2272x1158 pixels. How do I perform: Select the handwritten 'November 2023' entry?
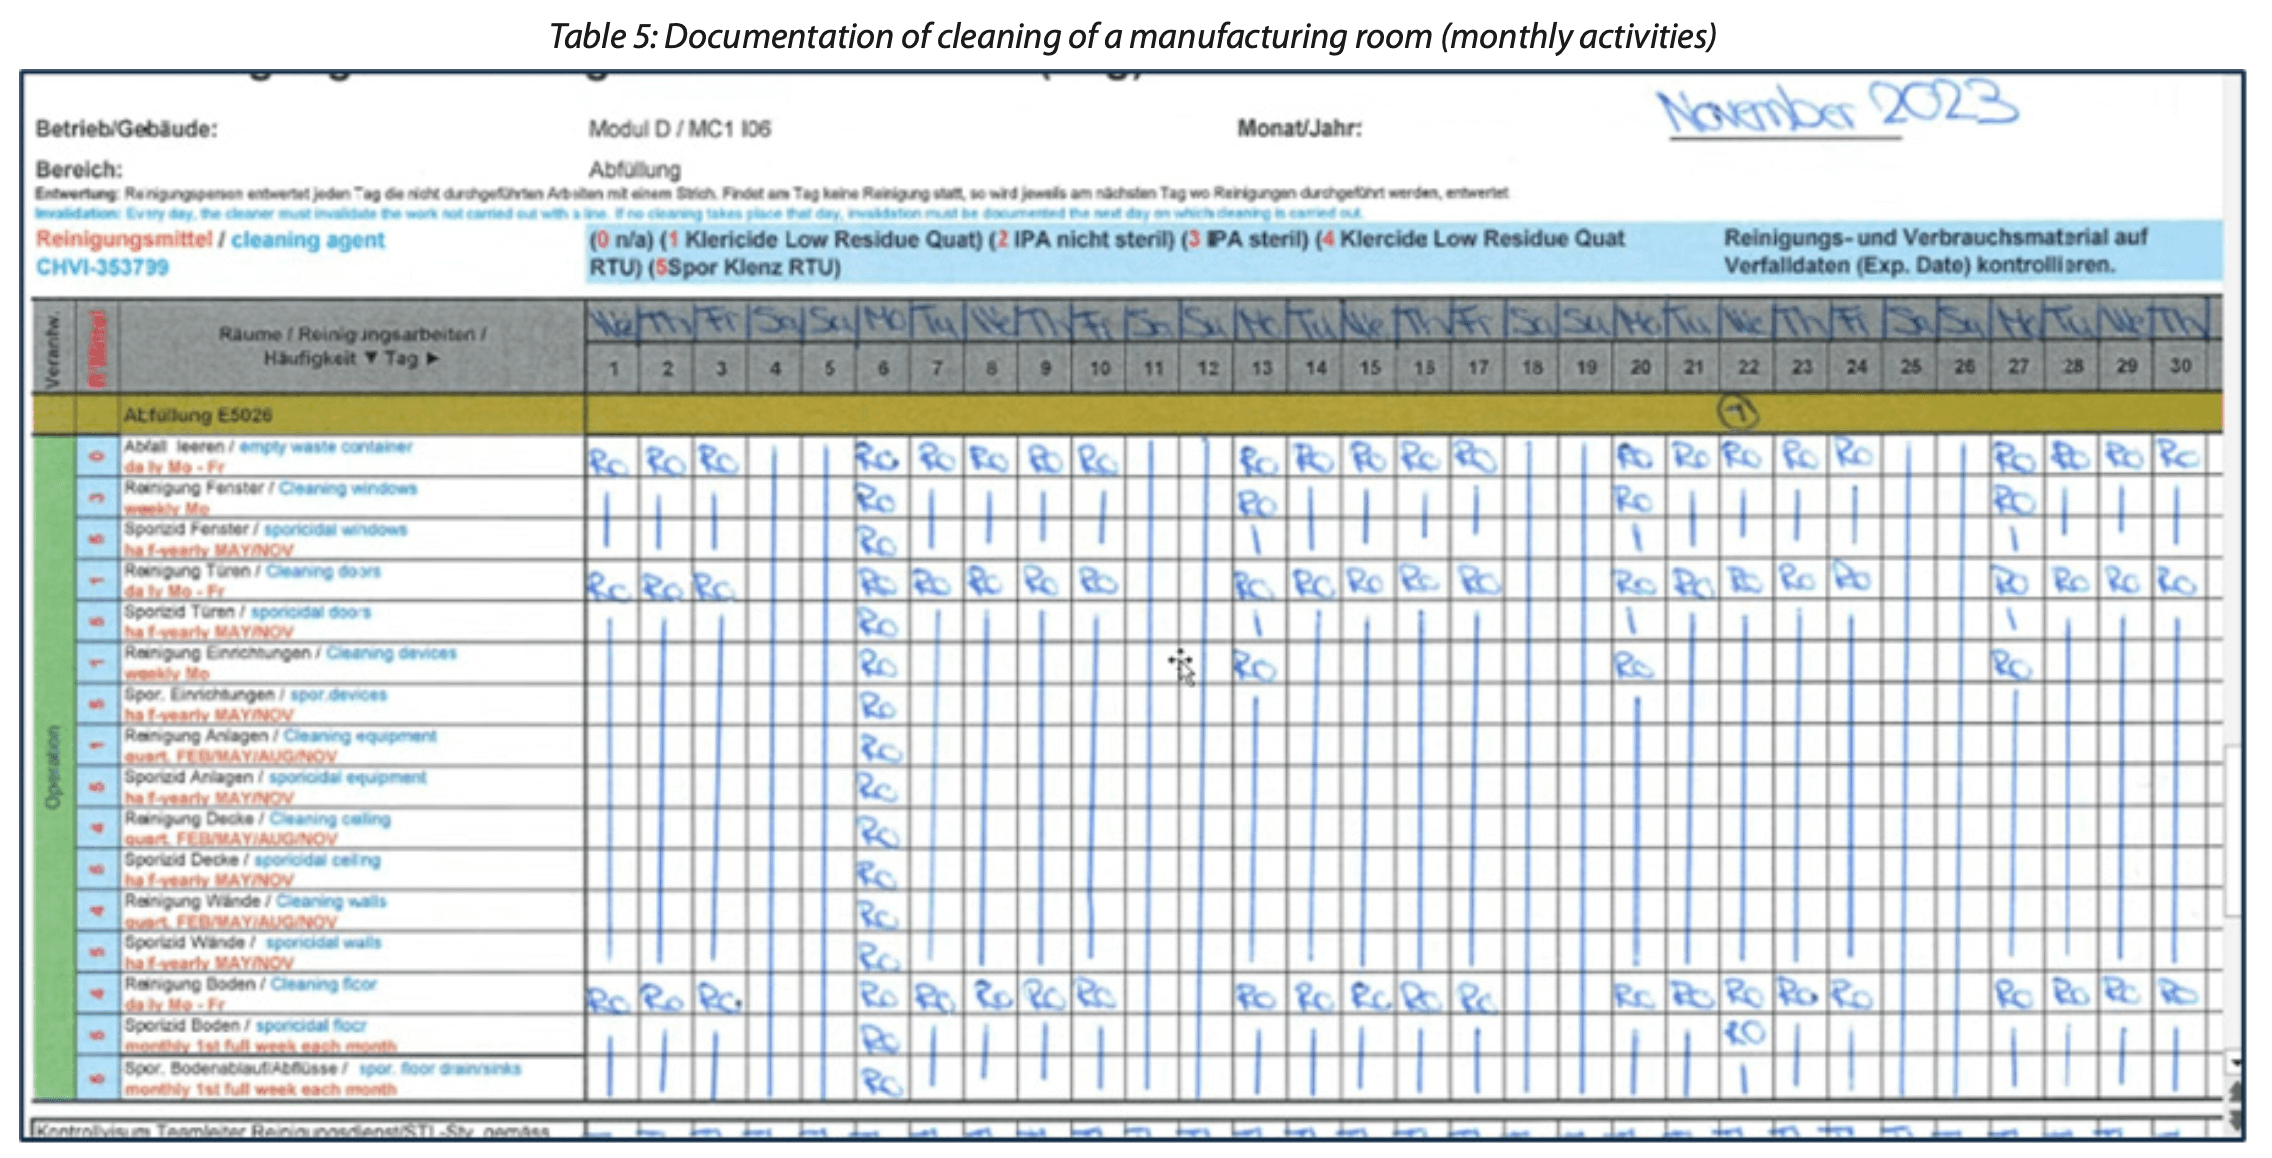tap(1838, 108)
